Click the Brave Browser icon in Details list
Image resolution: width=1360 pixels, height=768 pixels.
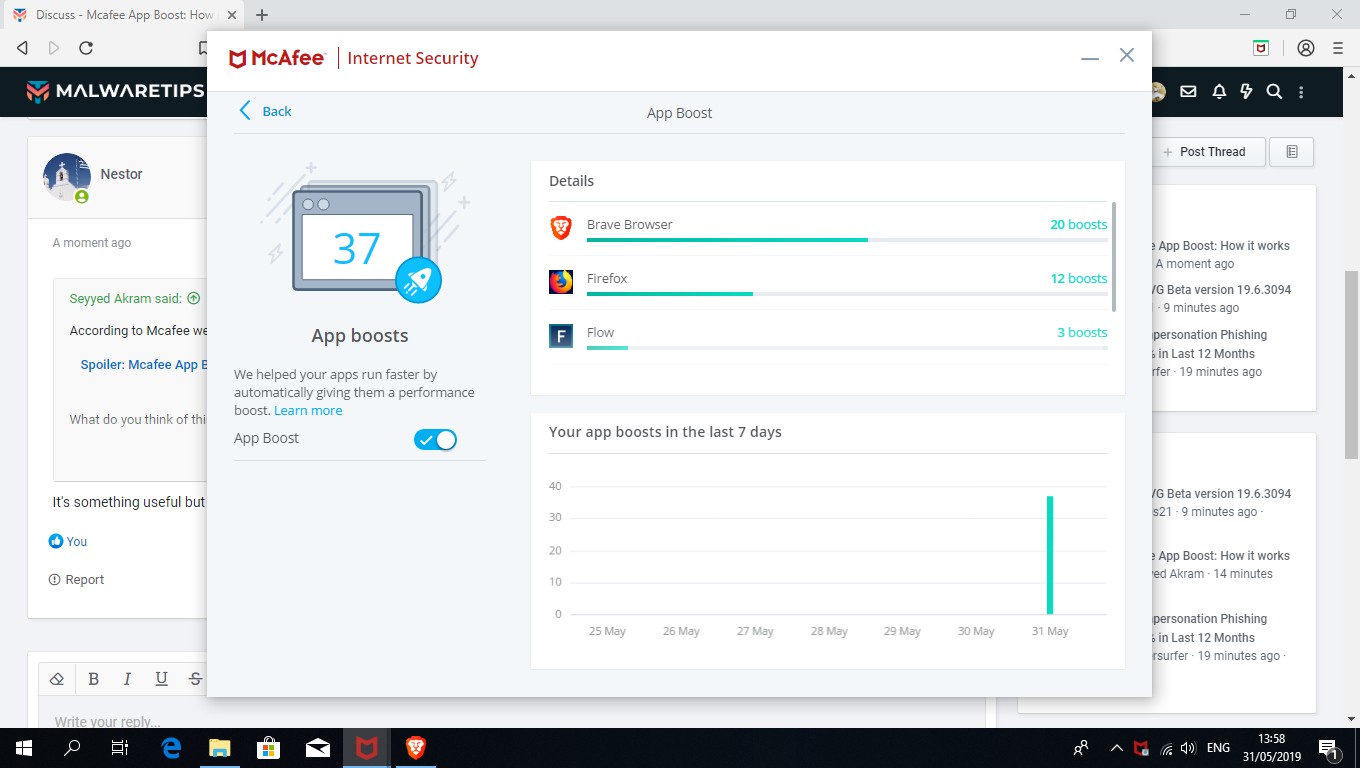561,227
